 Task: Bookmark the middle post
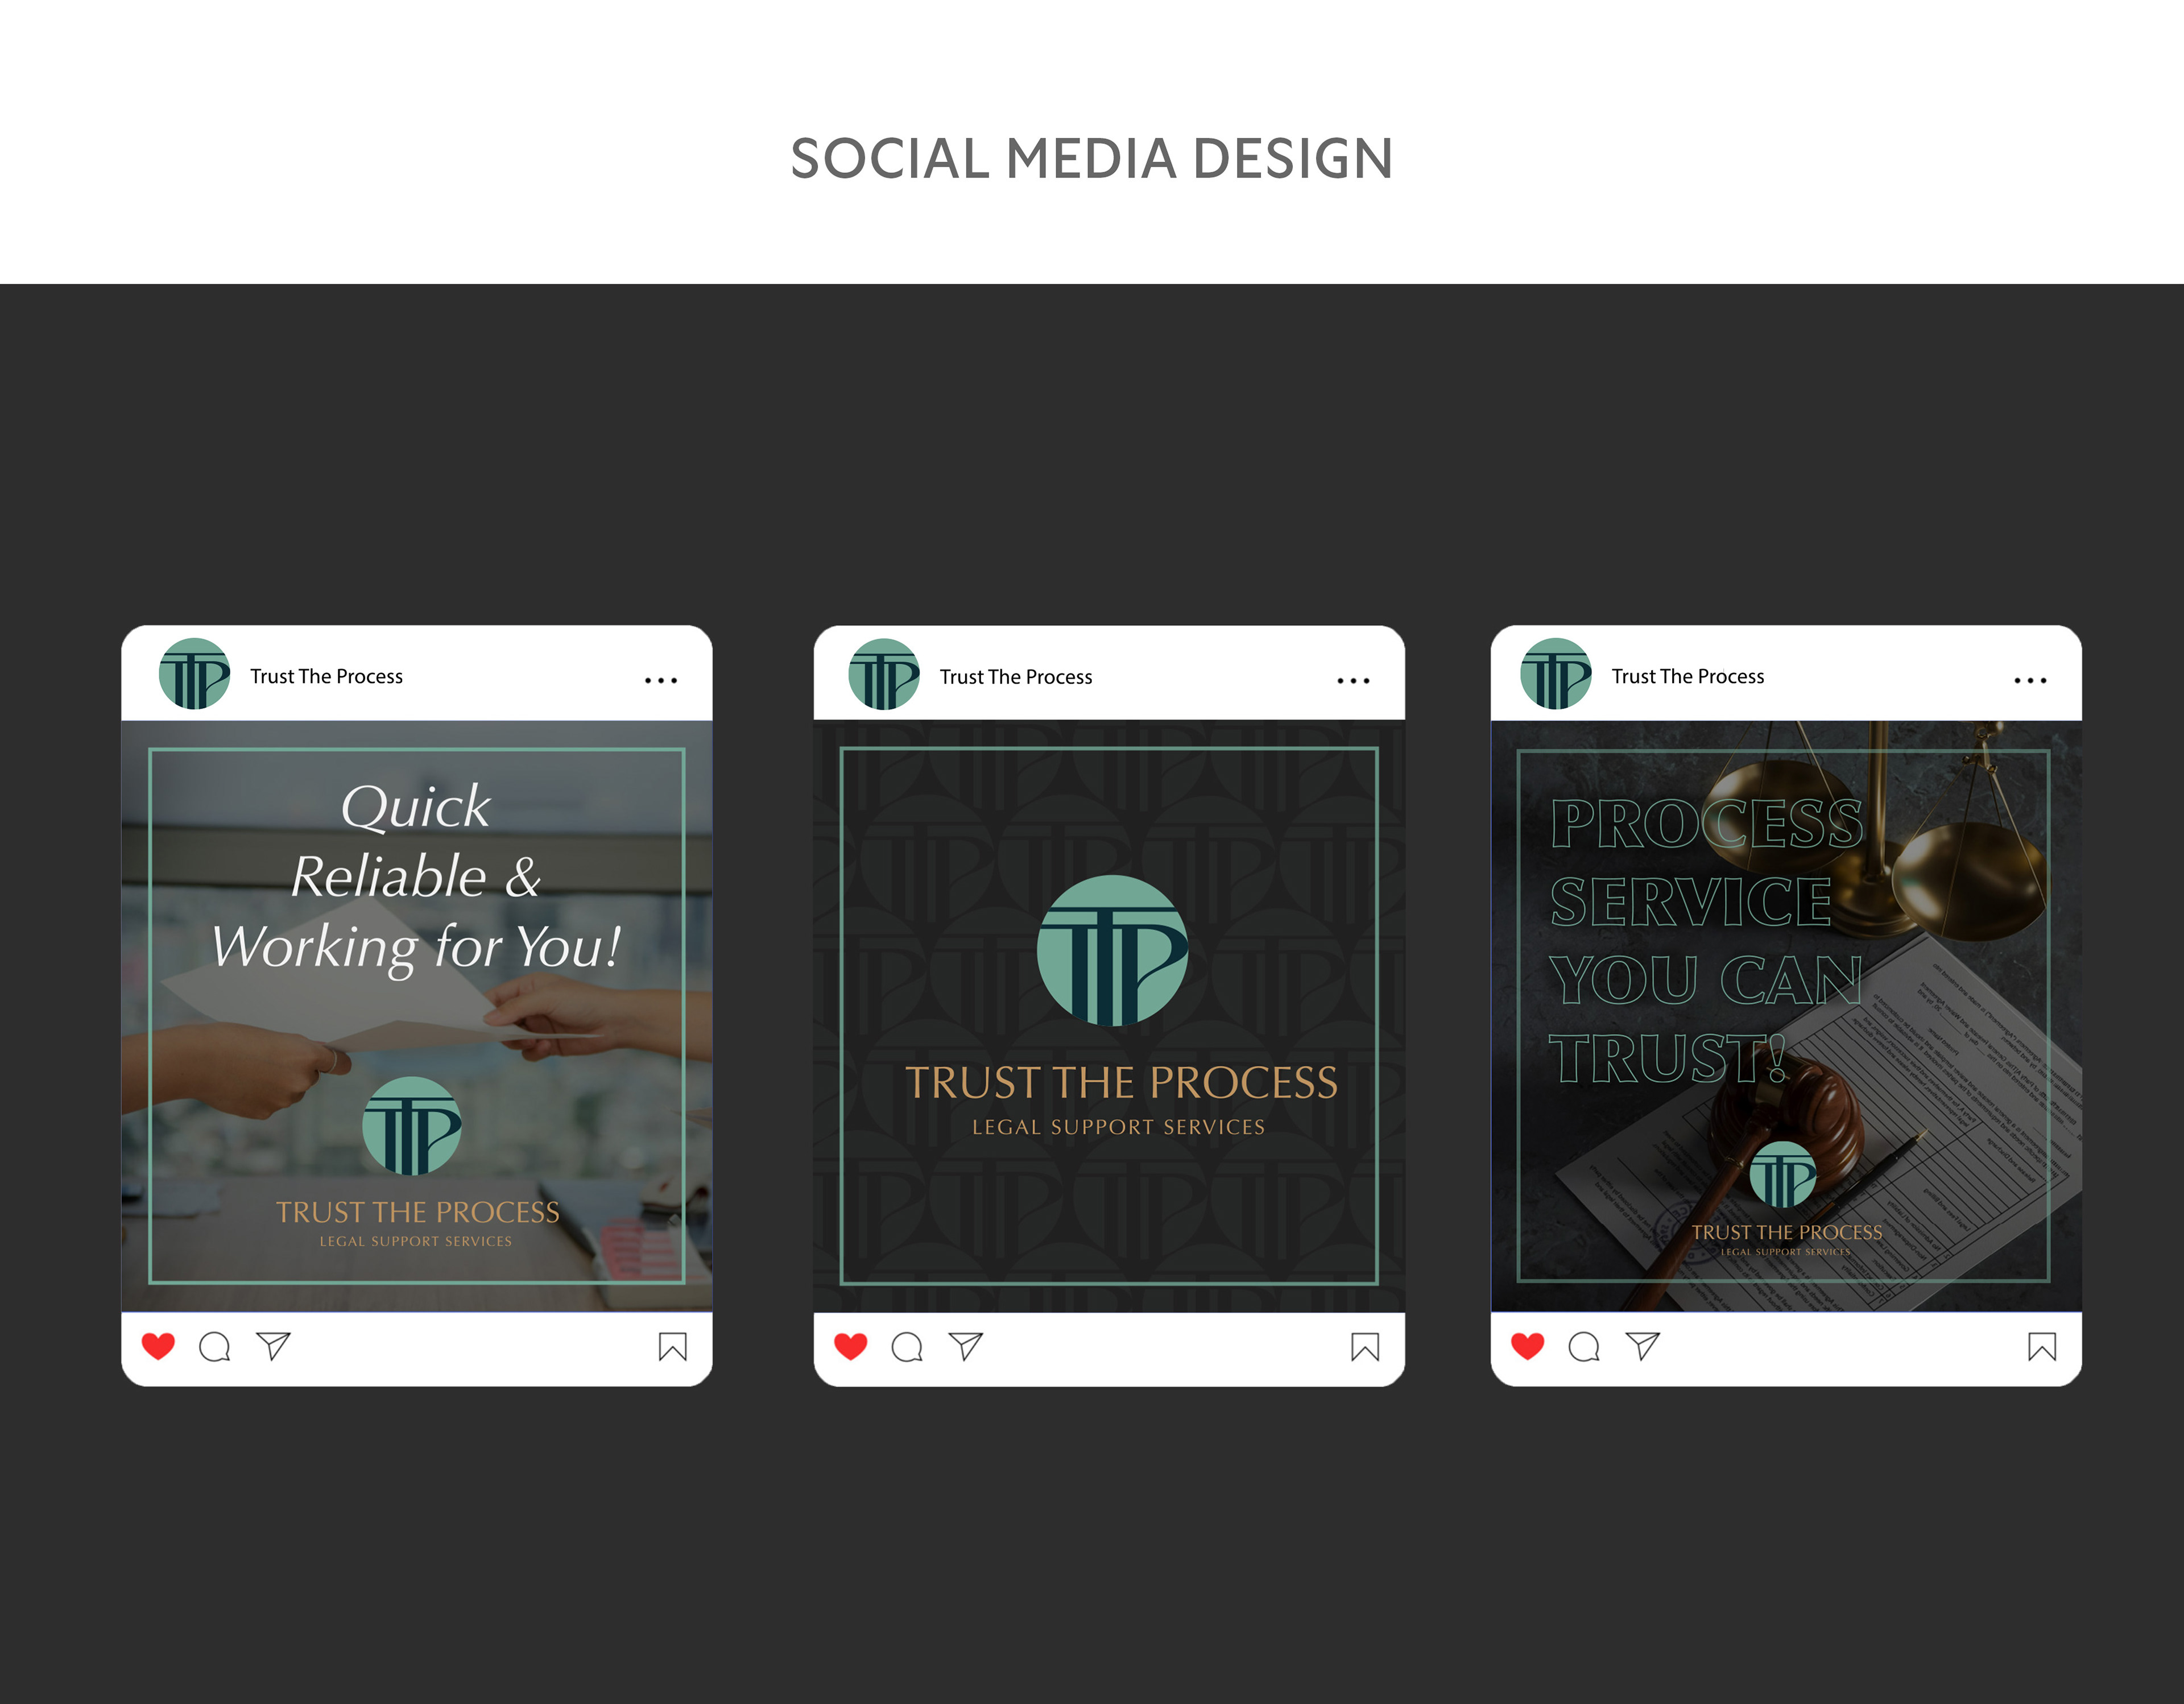pos(1365,1347)
